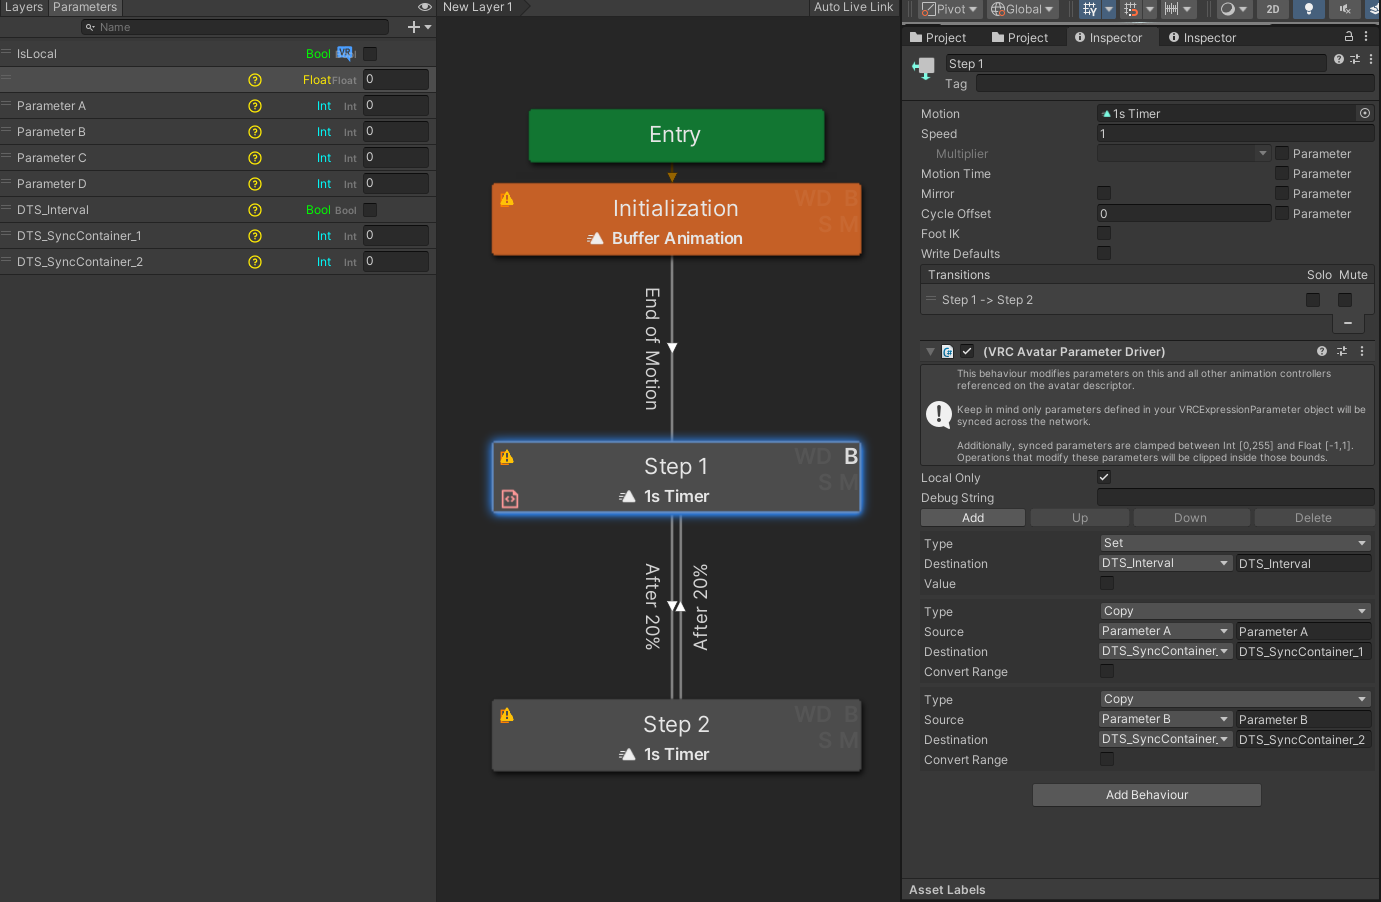Click the Motion object picker circle icon
This screenshot has width=1381, height=902.
point(1365,113)
